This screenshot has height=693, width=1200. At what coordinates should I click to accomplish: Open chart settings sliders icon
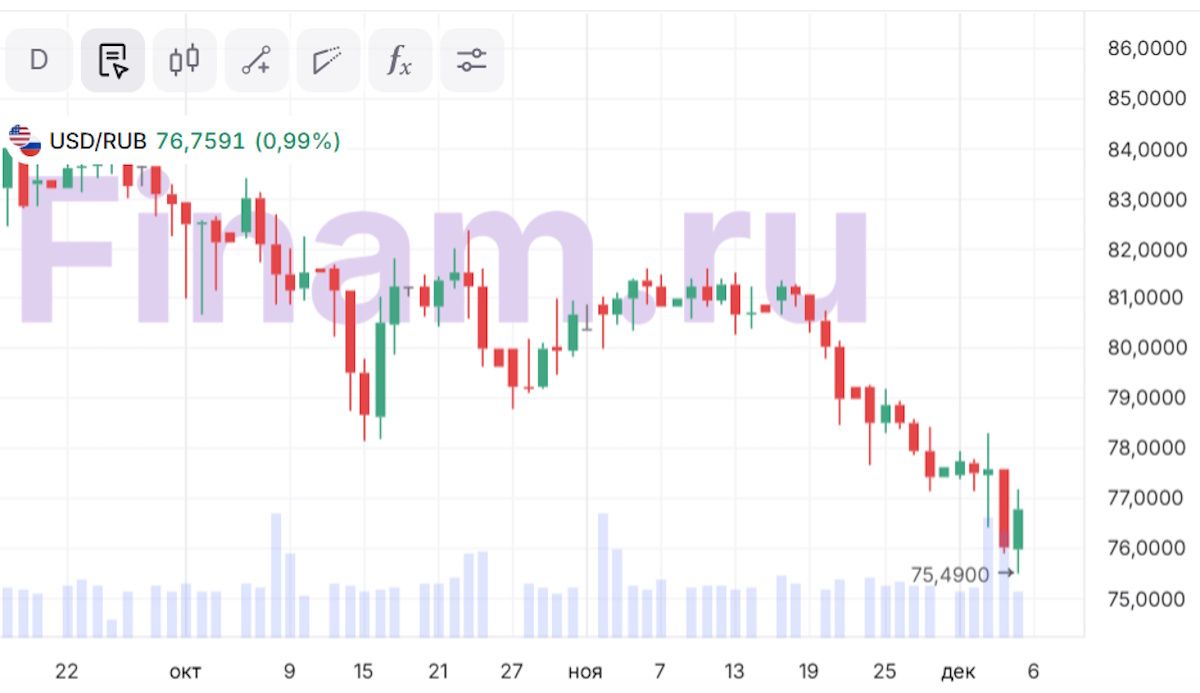point(471,60)
